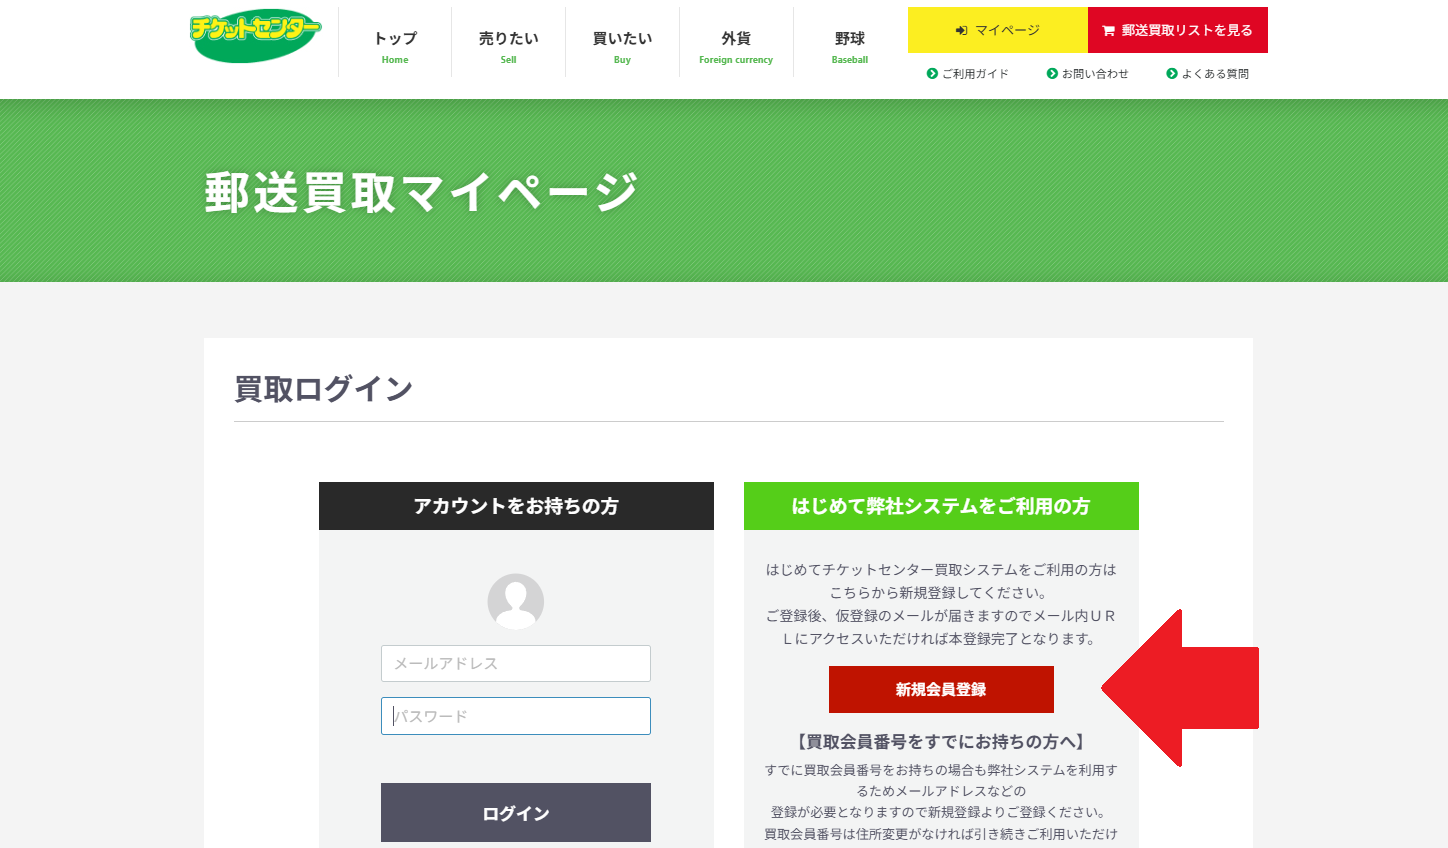The width and height of the screenshot is (1448, 848).
Task: Select the はじめて弊社システムをご利用の方 header
Action: pyautogui.click(x=941, y=506)
